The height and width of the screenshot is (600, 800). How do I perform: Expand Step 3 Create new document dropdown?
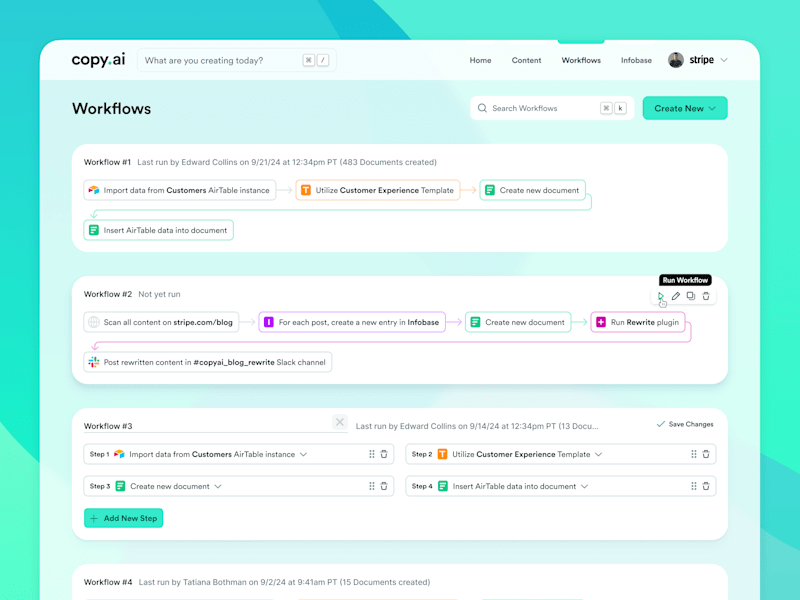(x=218, y=486)
